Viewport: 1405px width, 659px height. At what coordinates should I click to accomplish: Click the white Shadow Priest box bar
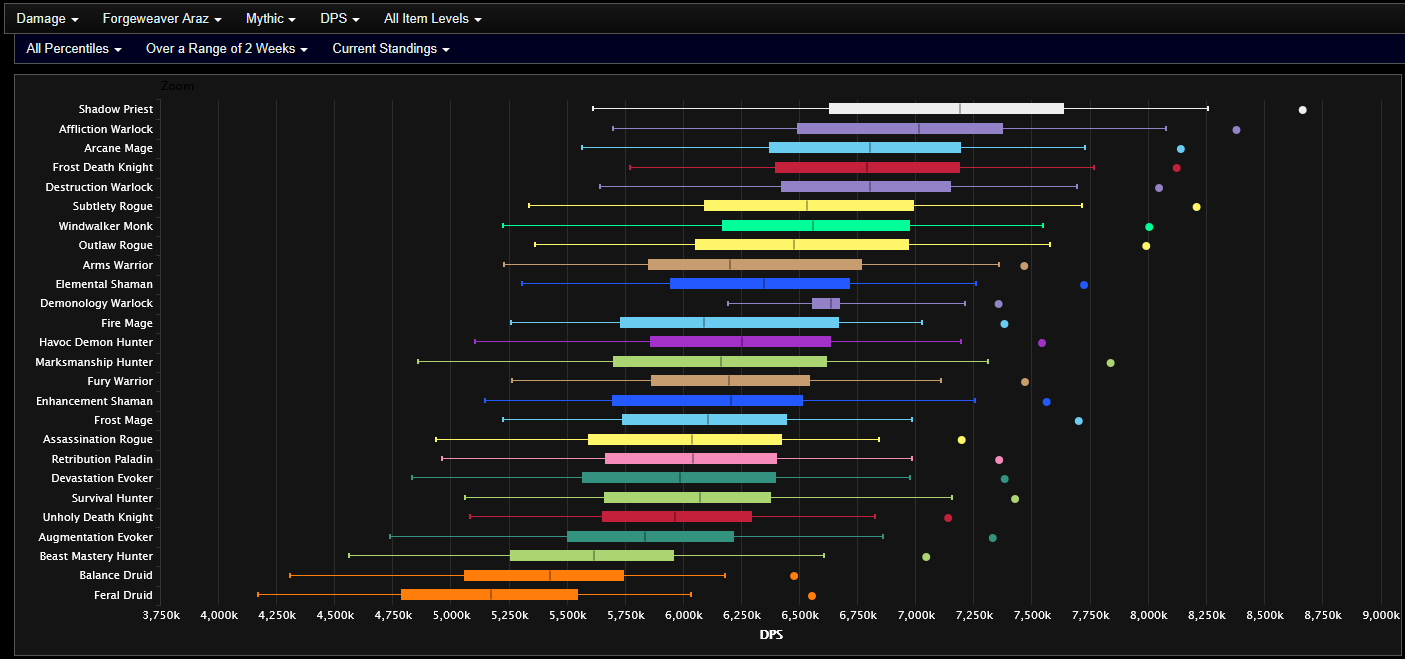(946, 108)
